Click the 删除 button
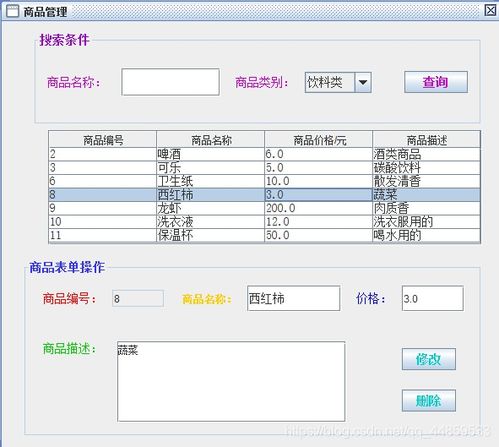499x447 pixels. (x=429, y=400)
